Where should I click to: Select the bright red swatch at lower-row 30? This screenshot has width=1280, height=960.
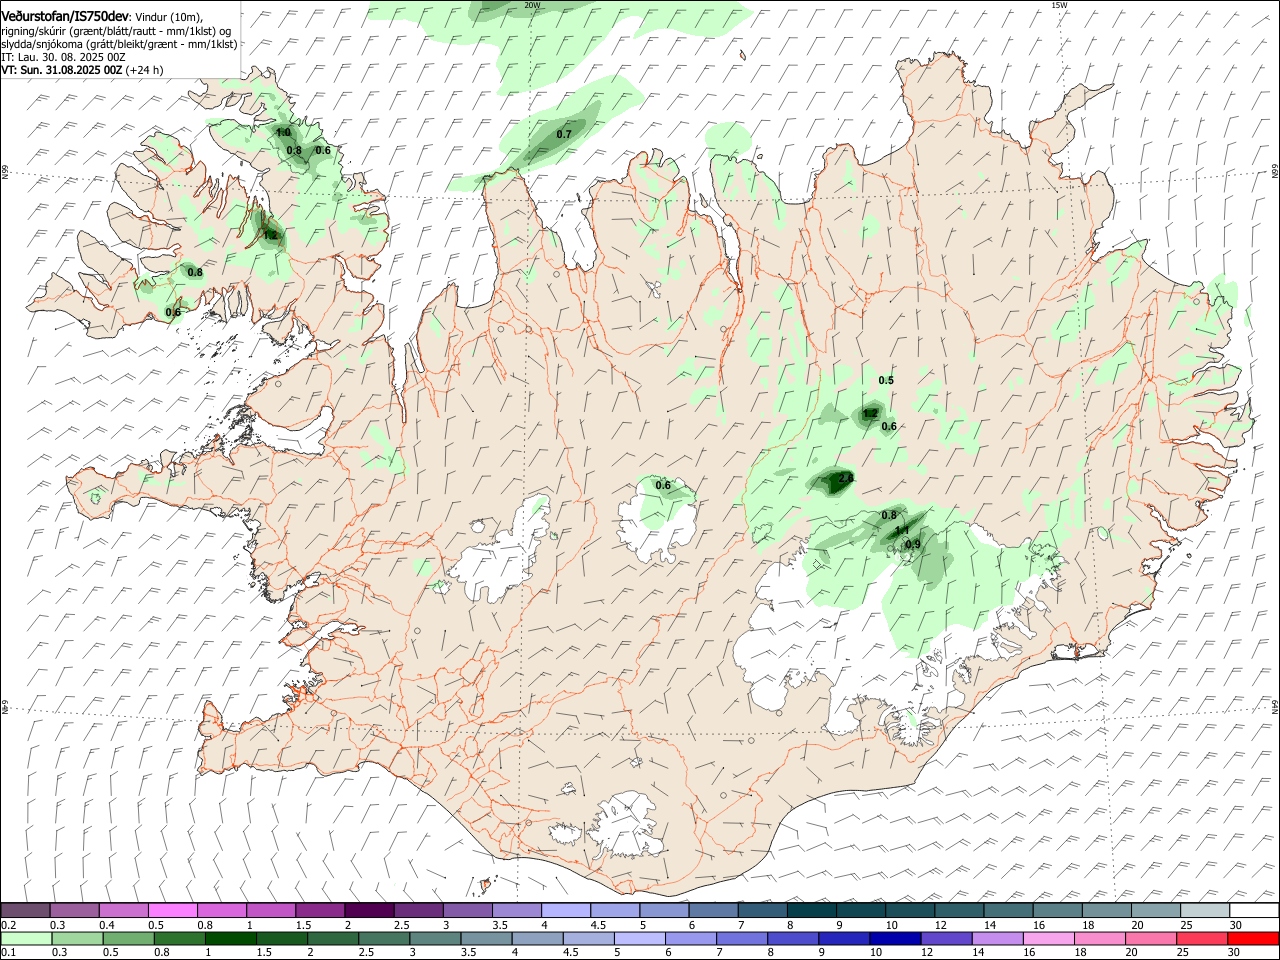coord(1252,938)
